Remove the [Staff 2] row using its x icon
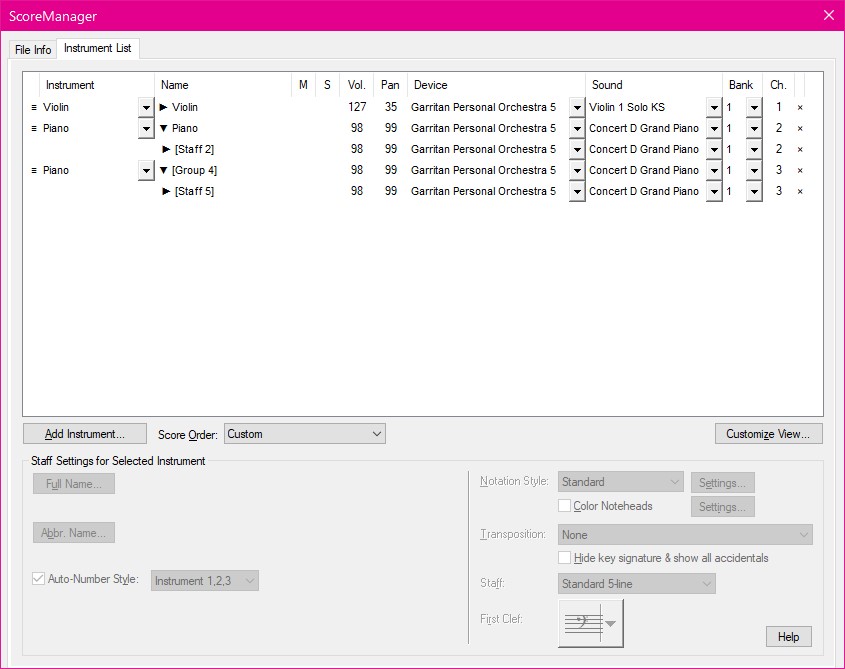The image size is (845, 669). point(800,149)
